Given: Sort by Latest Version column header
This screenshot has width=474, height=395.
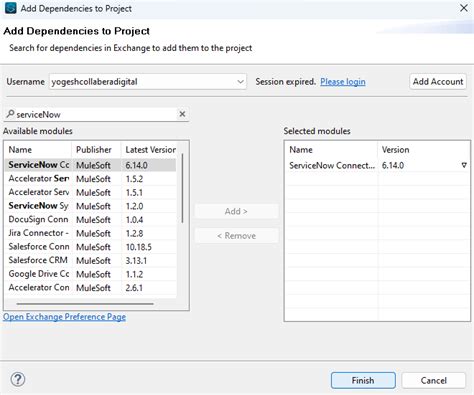Looking at the screenshot, I should 150,150.
